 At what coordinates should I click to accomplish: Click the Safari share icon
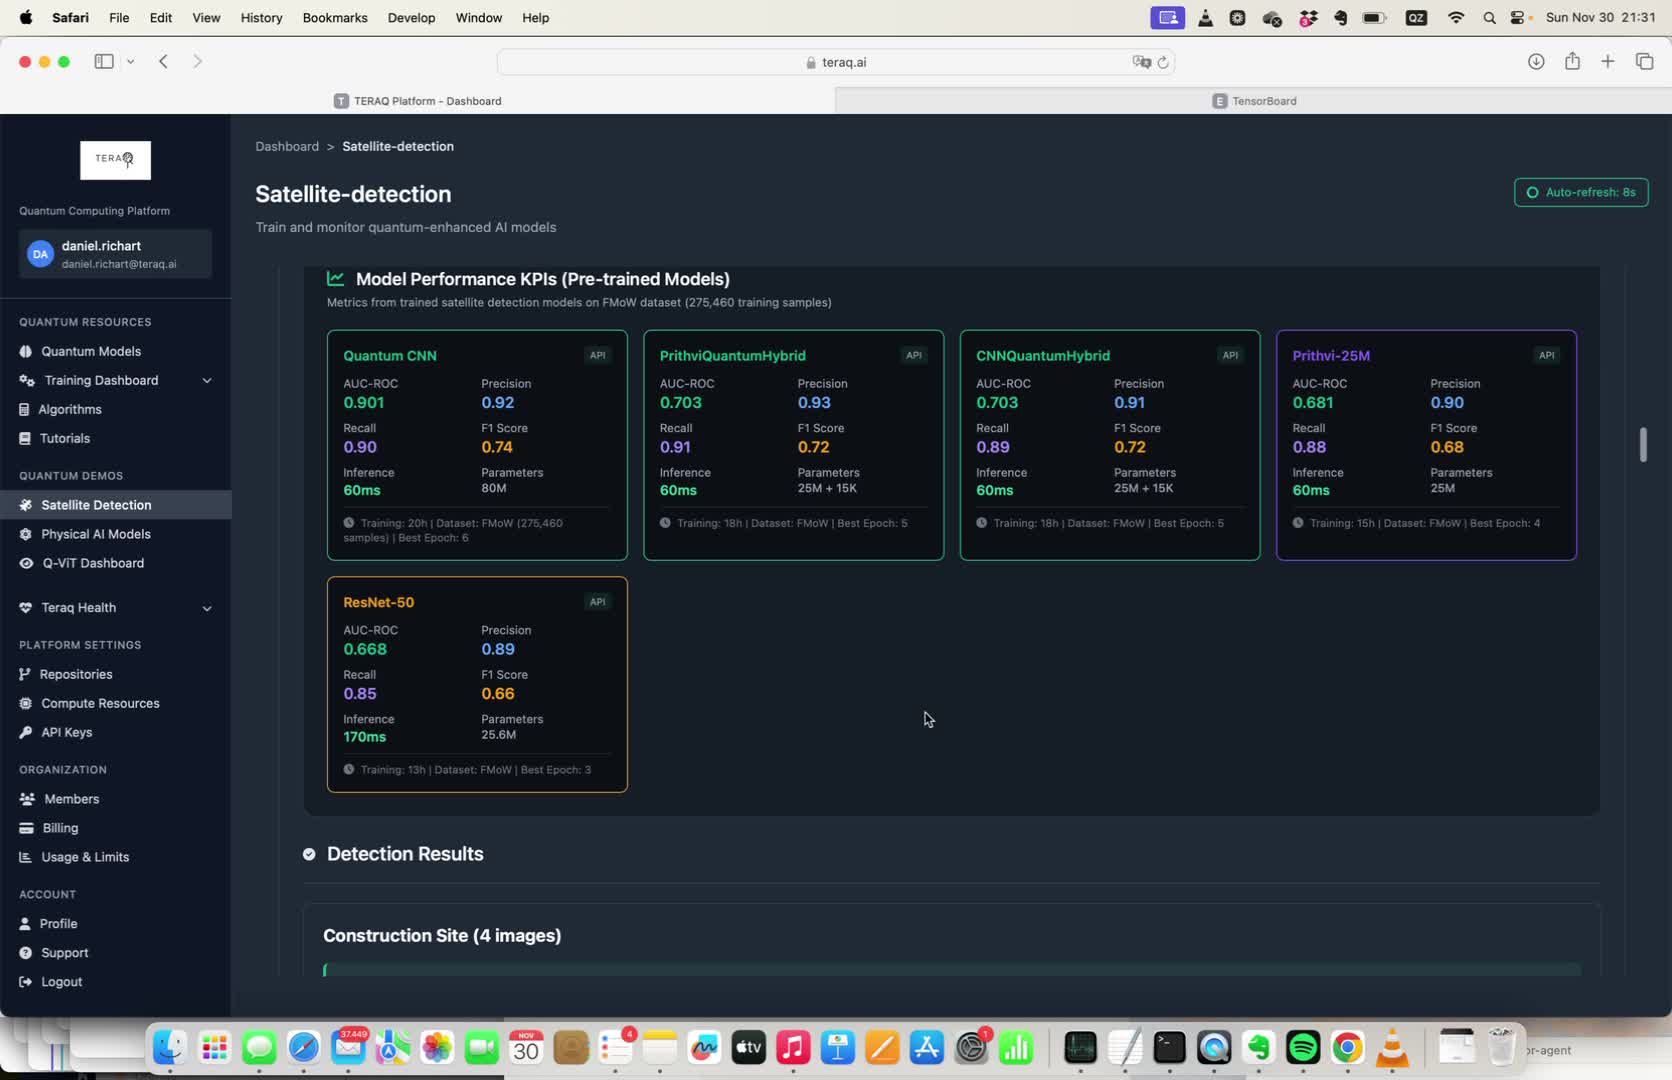(1572, 62)
